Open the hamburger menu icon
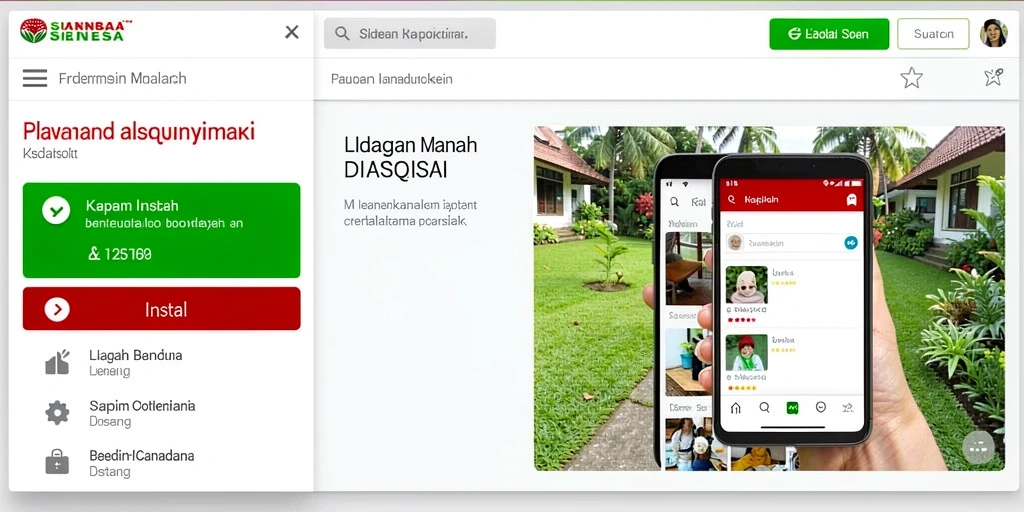Screen dimensions: 1024x512 (x=35, y=78)
